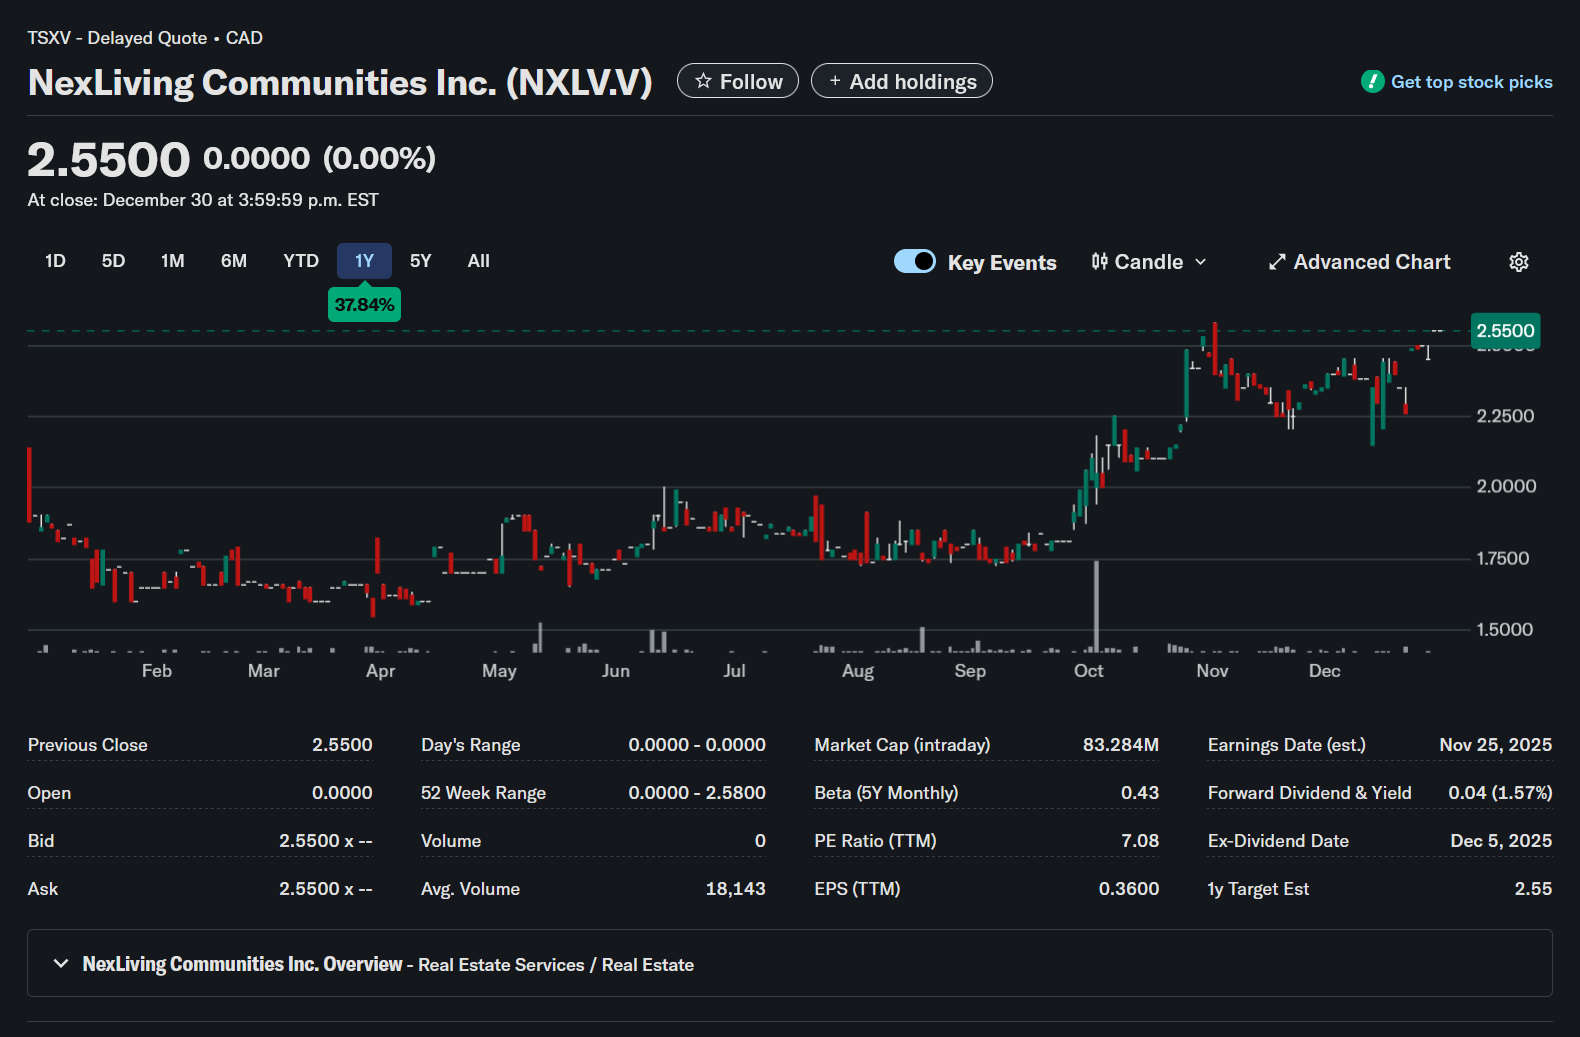Click the Volume value 0
Screen dimensions: 1580x1037
[x=760, y=841]
